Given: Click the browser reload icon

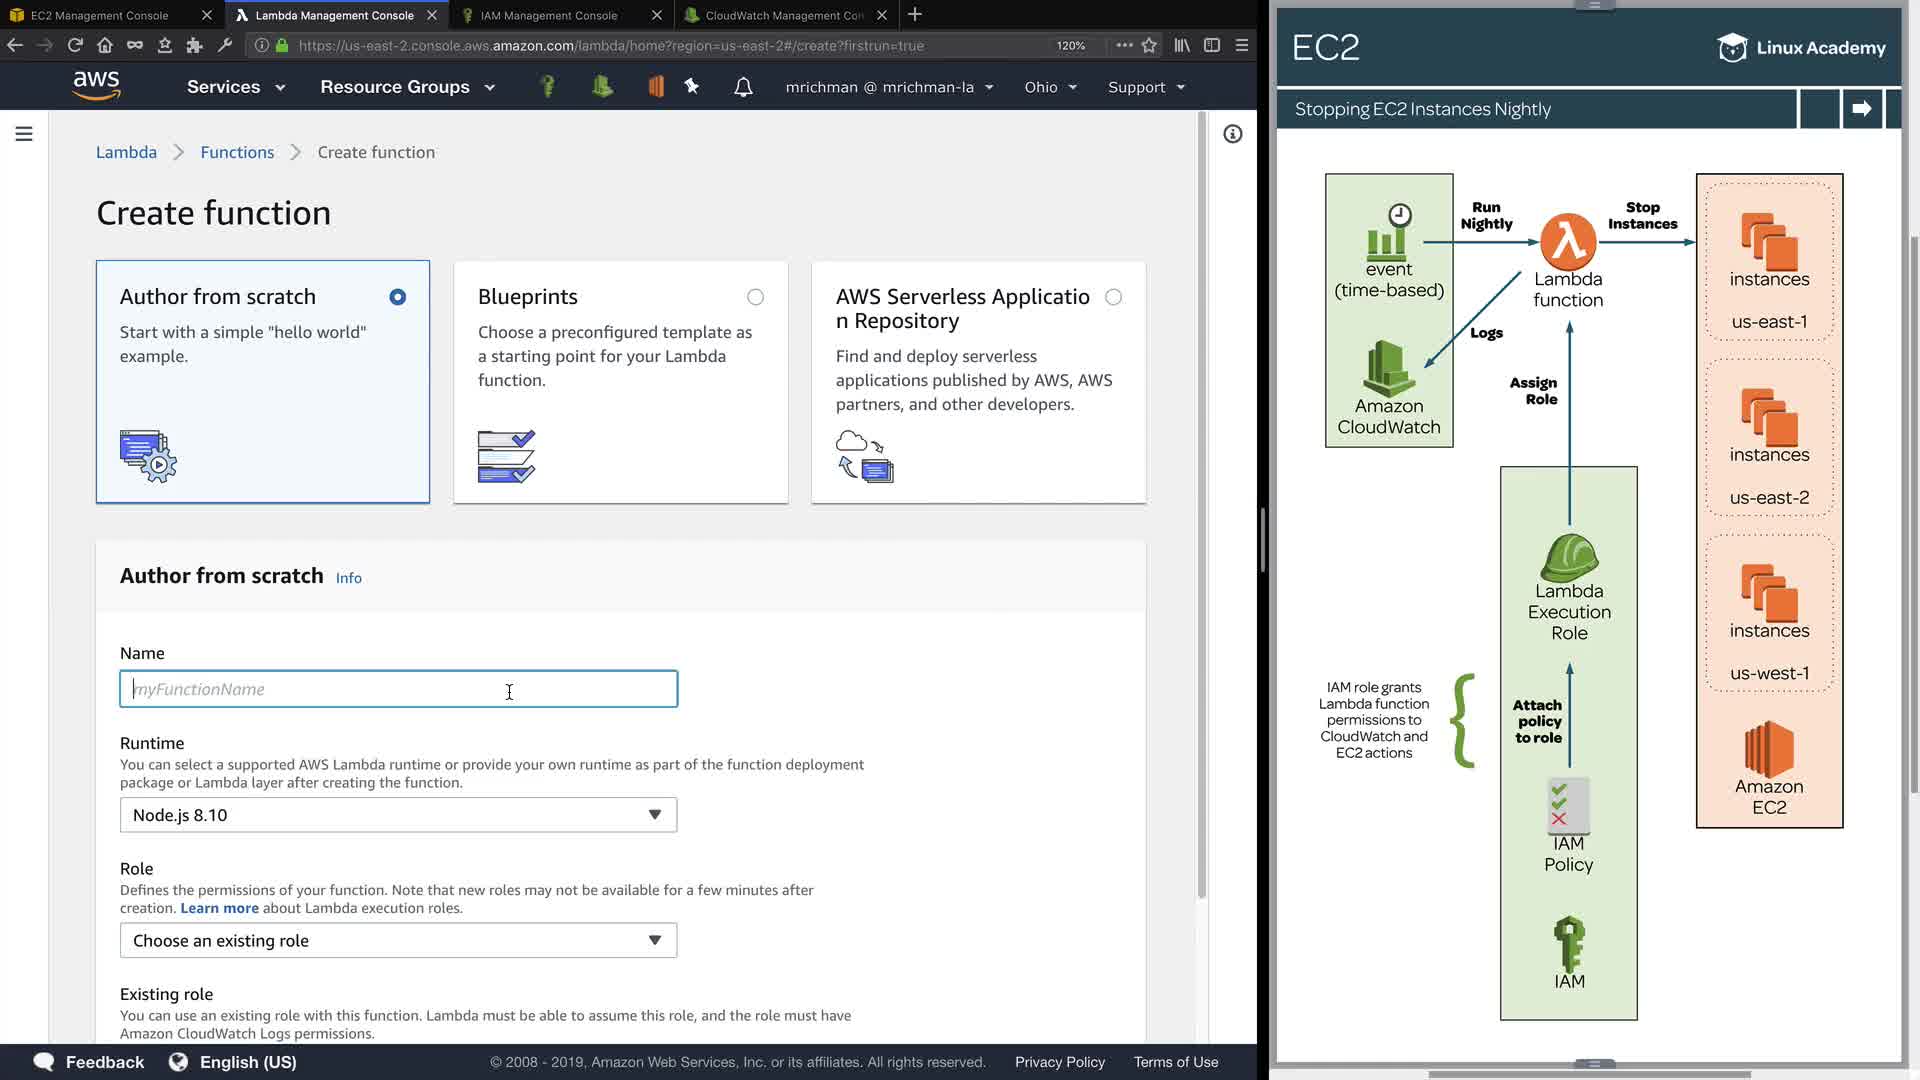Looking at the screenshot, I should (75, 45).
